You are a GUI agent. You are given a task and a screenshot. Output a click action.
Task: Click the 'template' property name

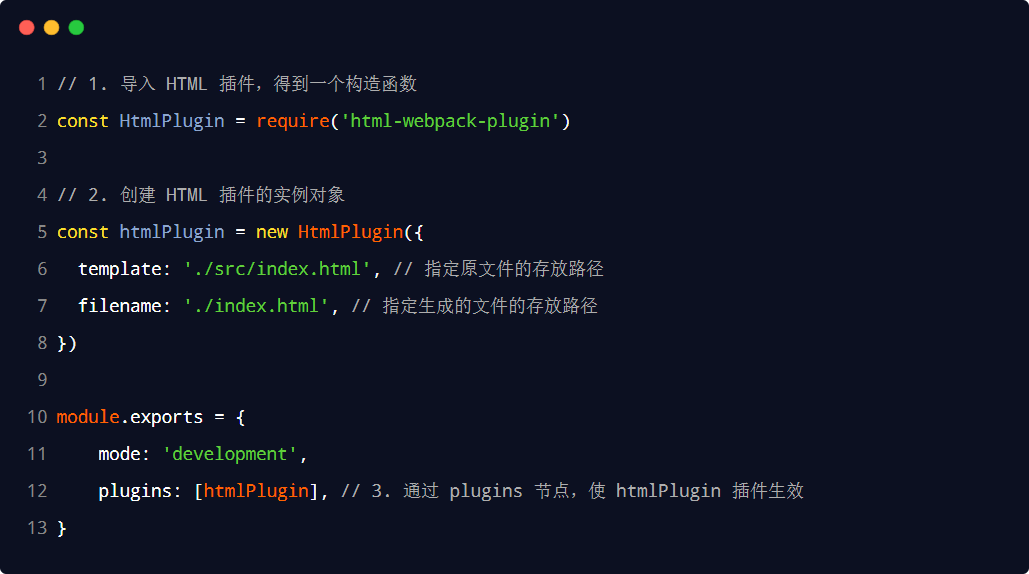[119, 269]
